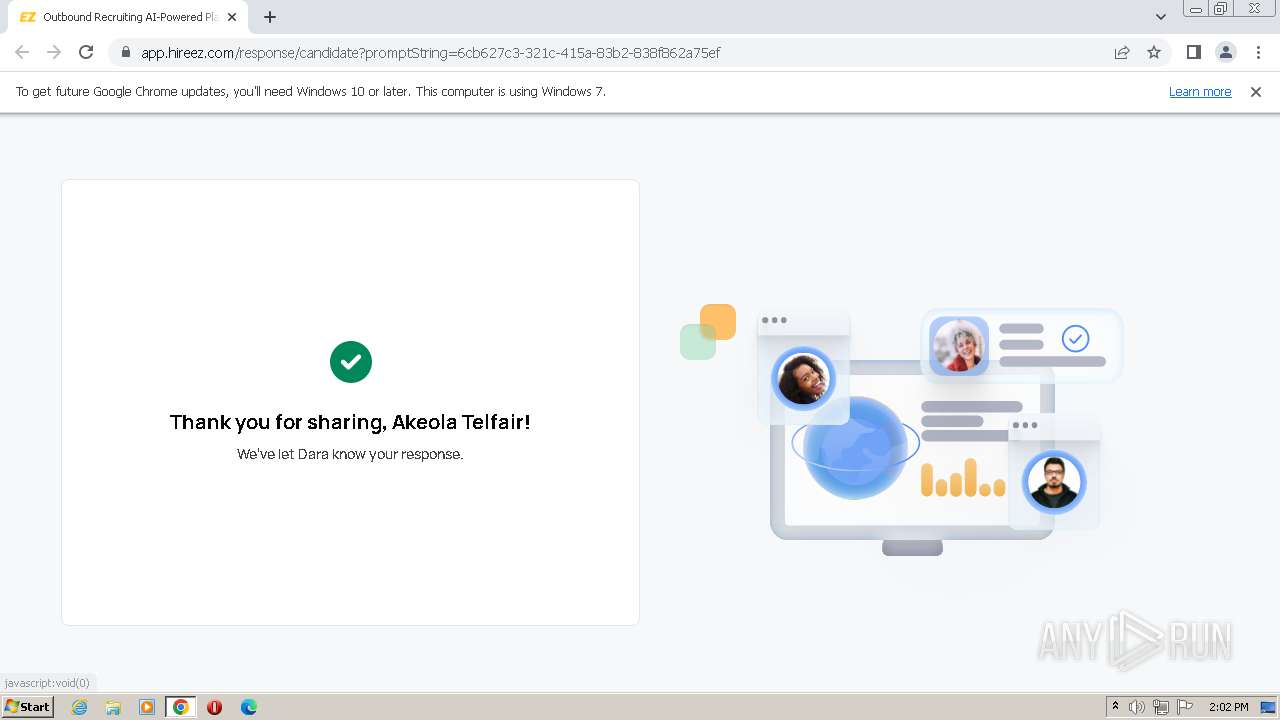Go forward using the browser forward arrow

click(54, 52)
